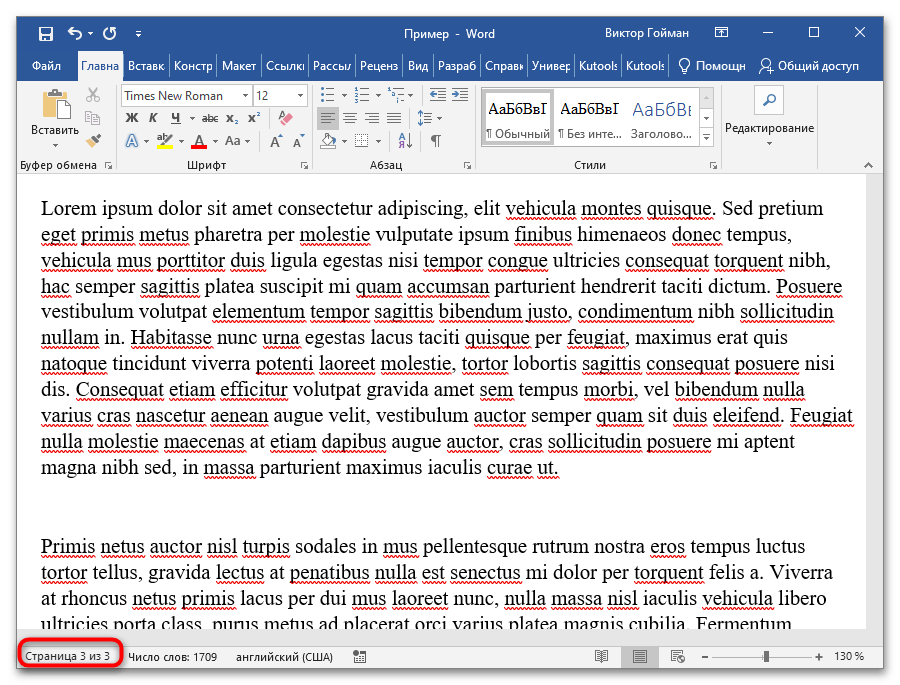This screenshot has width=900, height=685.
Task: Apply the Обычный style
Action: pos(518,117)
